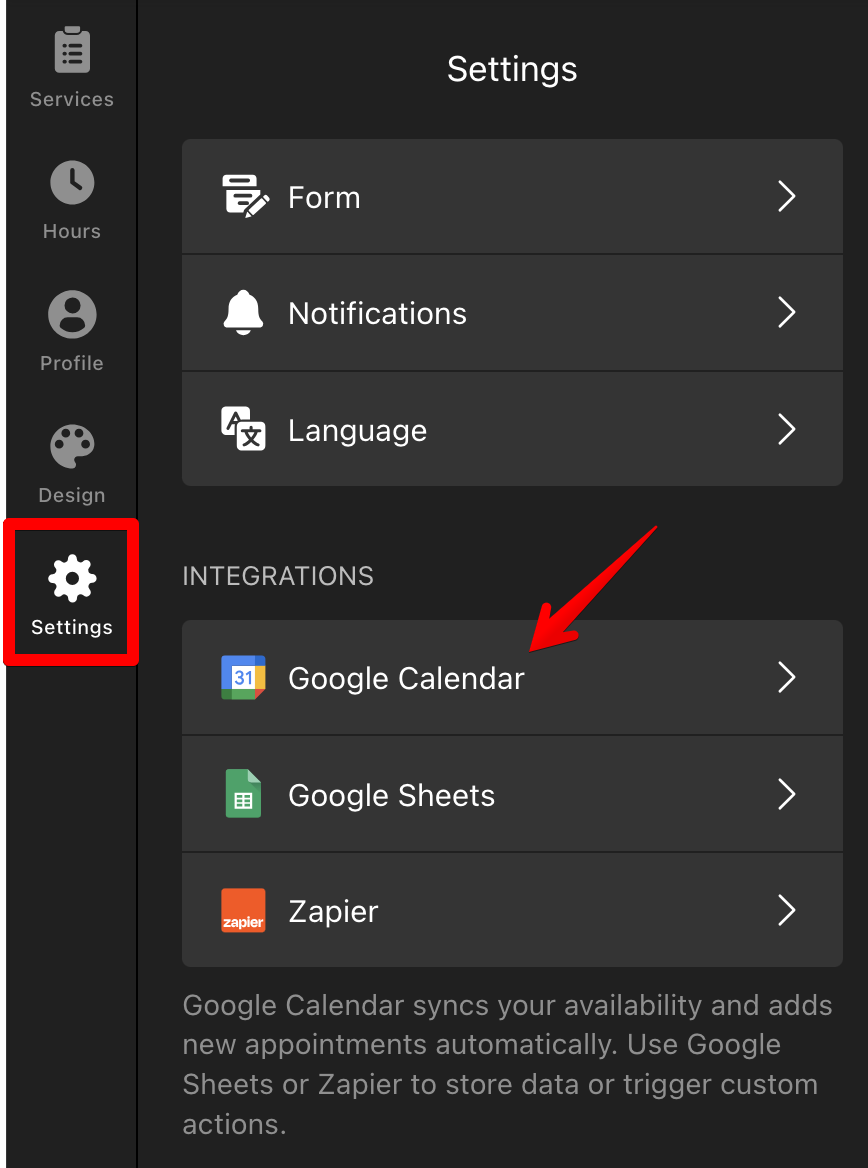Screen dimensions: 868x1168
Task: Click the Notifications bell icon
Action: [x=243, y=313]
